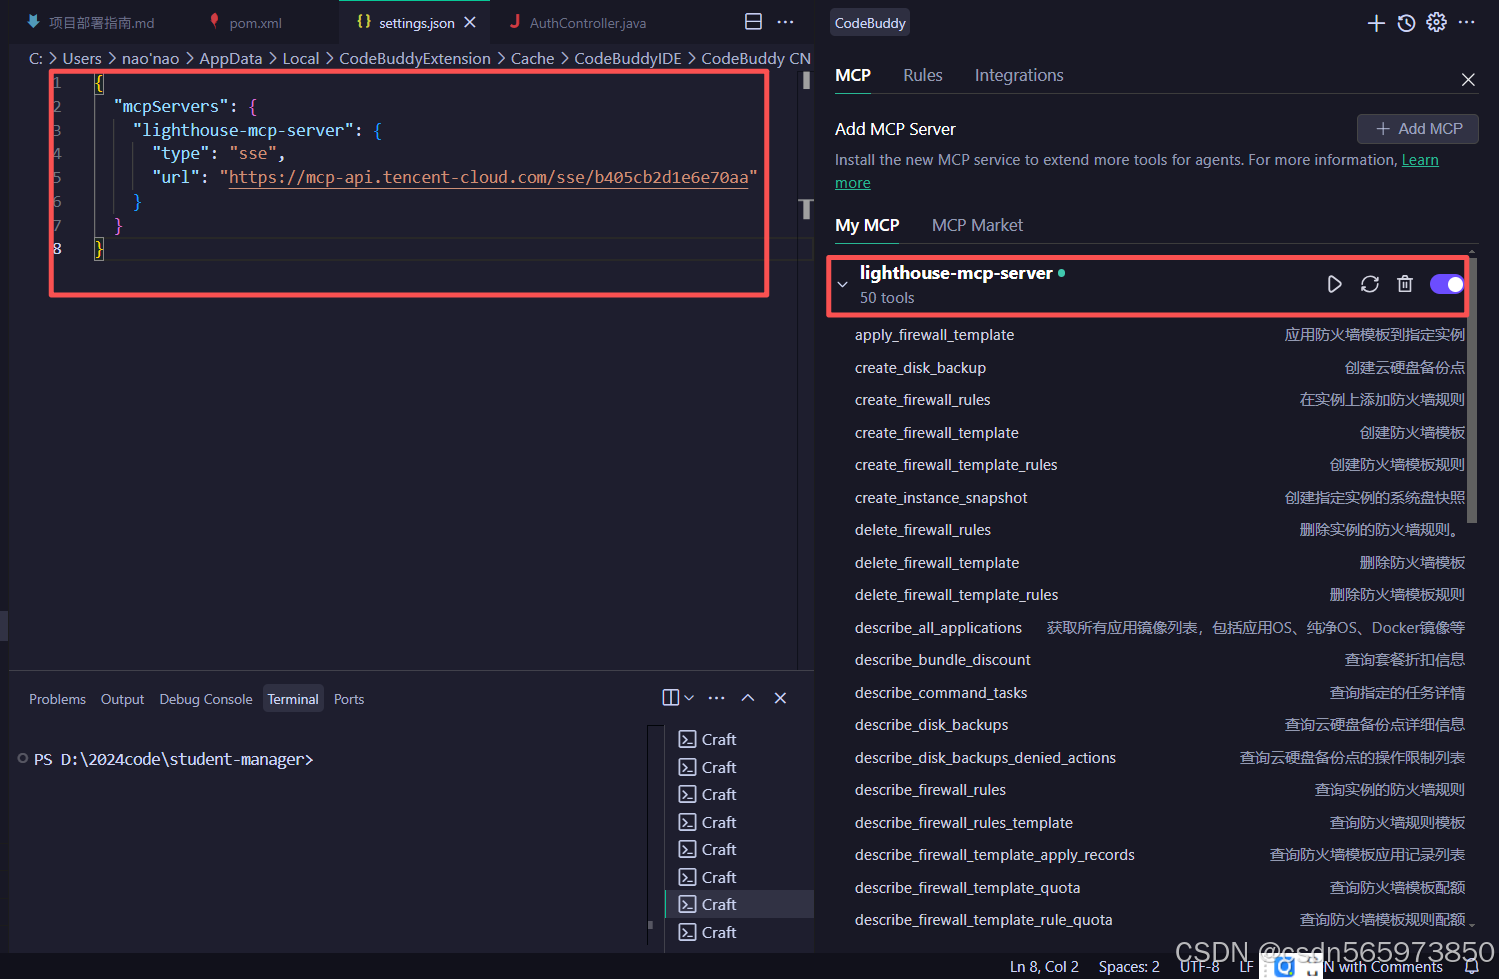Run the lighthouse-mcp-server play icon
Image resolution: width=1499 pixels, height=979 pixels.
click(x=1334, y=284)
